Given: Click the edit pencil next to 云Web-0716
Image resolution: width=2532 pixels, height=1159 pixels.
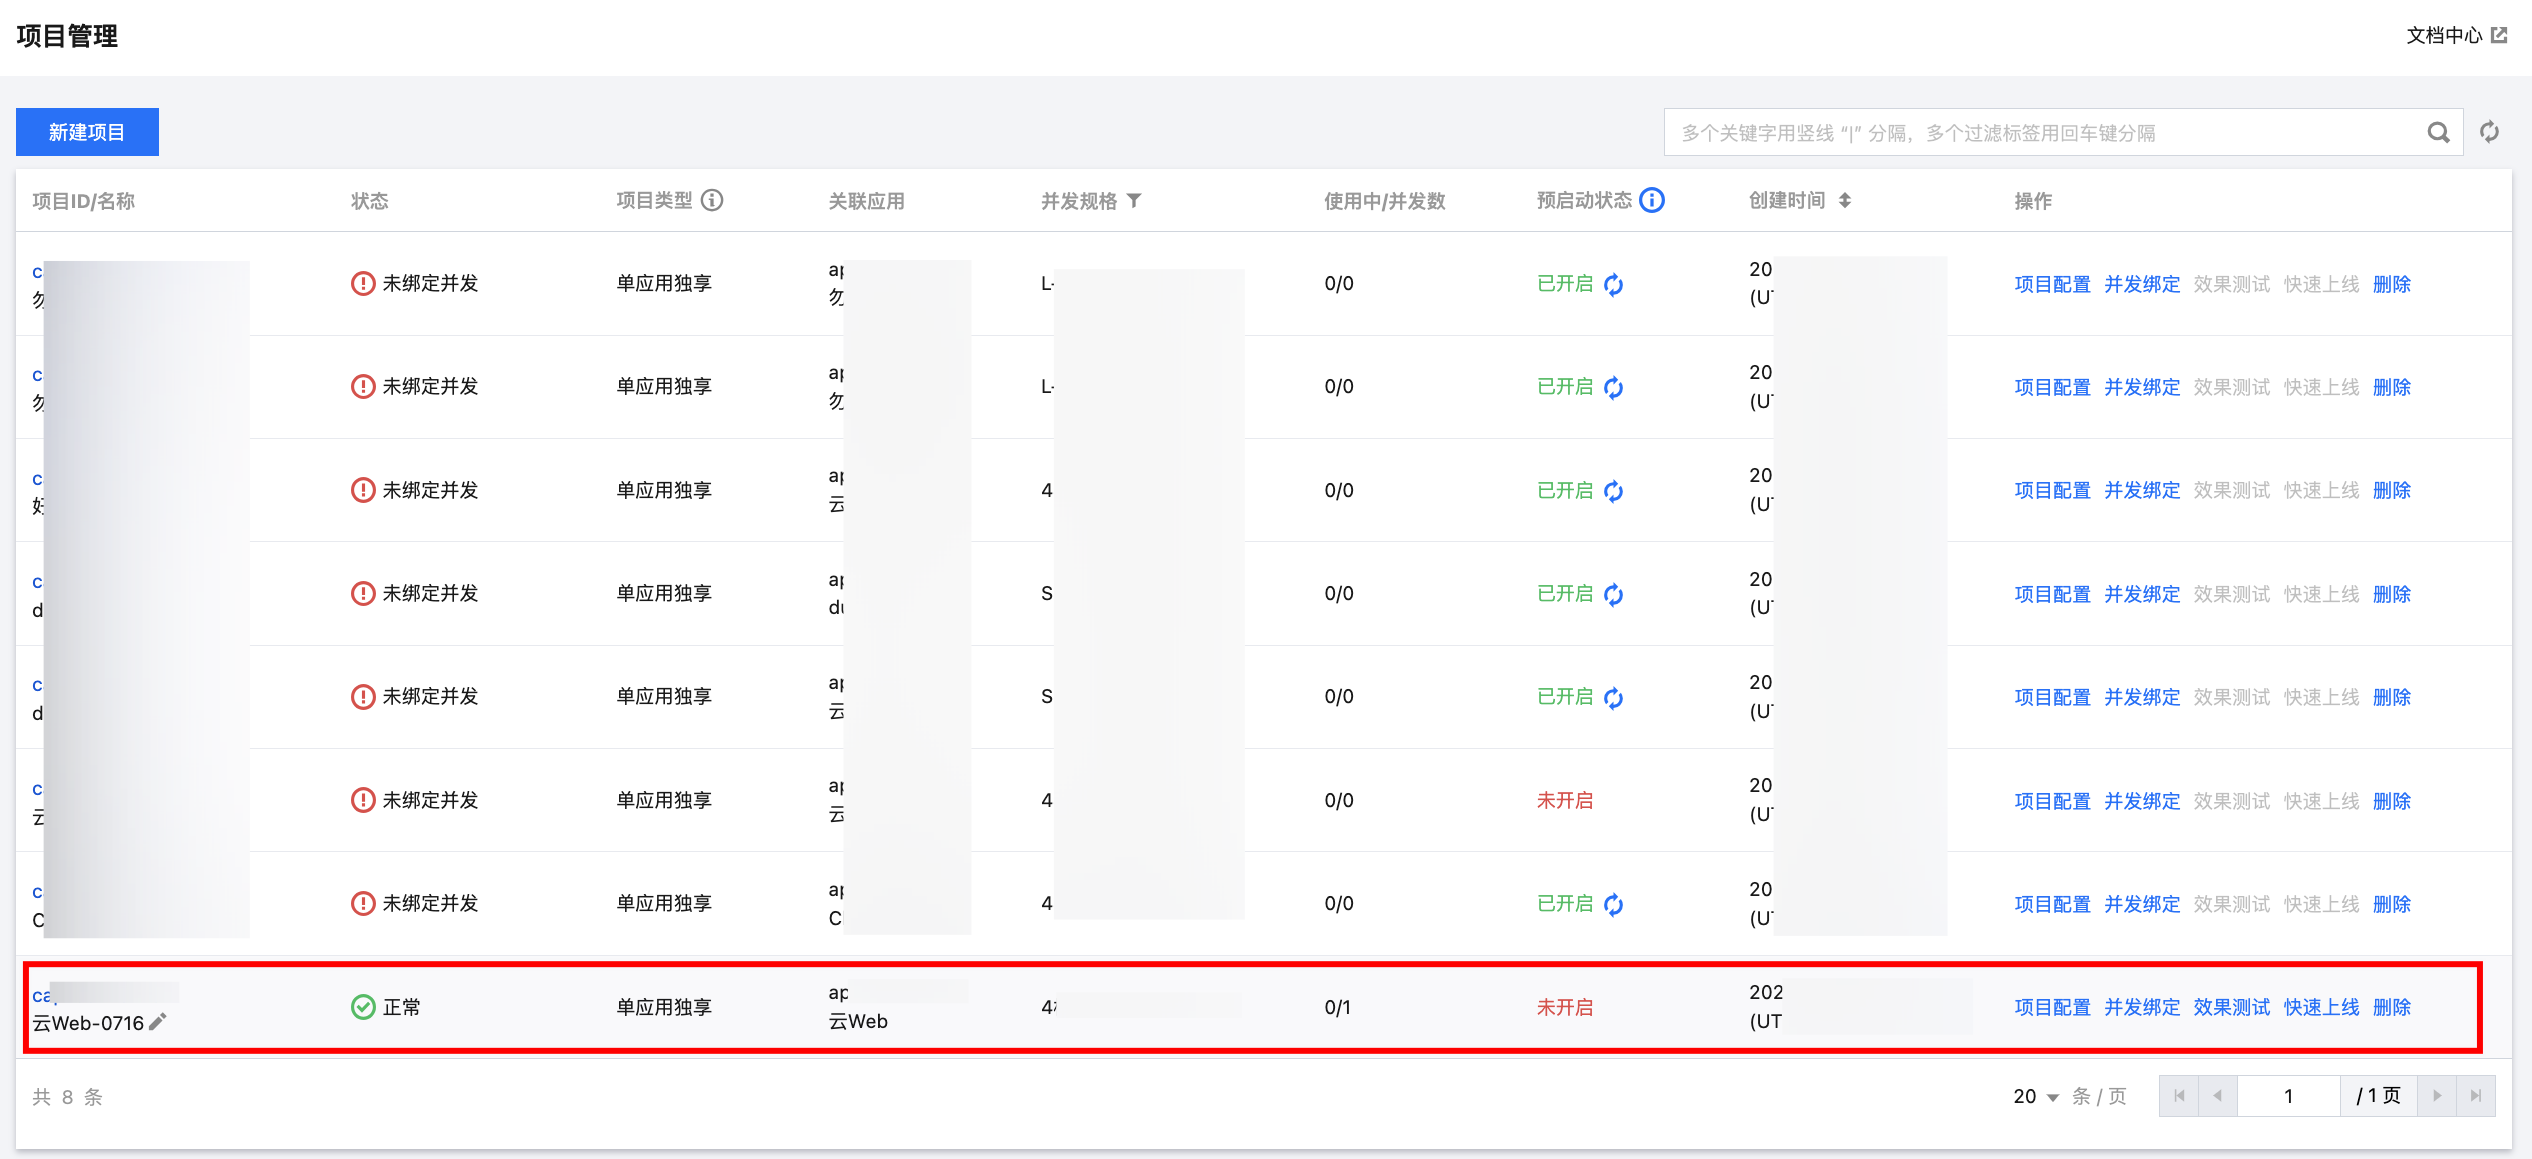Looking at the screenshot, I should (158, 1022).
